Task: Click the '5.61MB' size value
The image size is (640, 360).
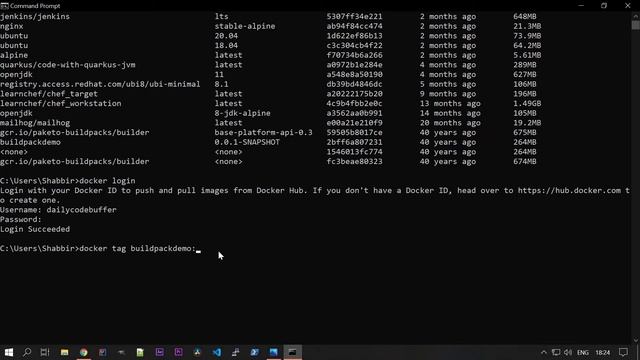Action: coord(527,55)
